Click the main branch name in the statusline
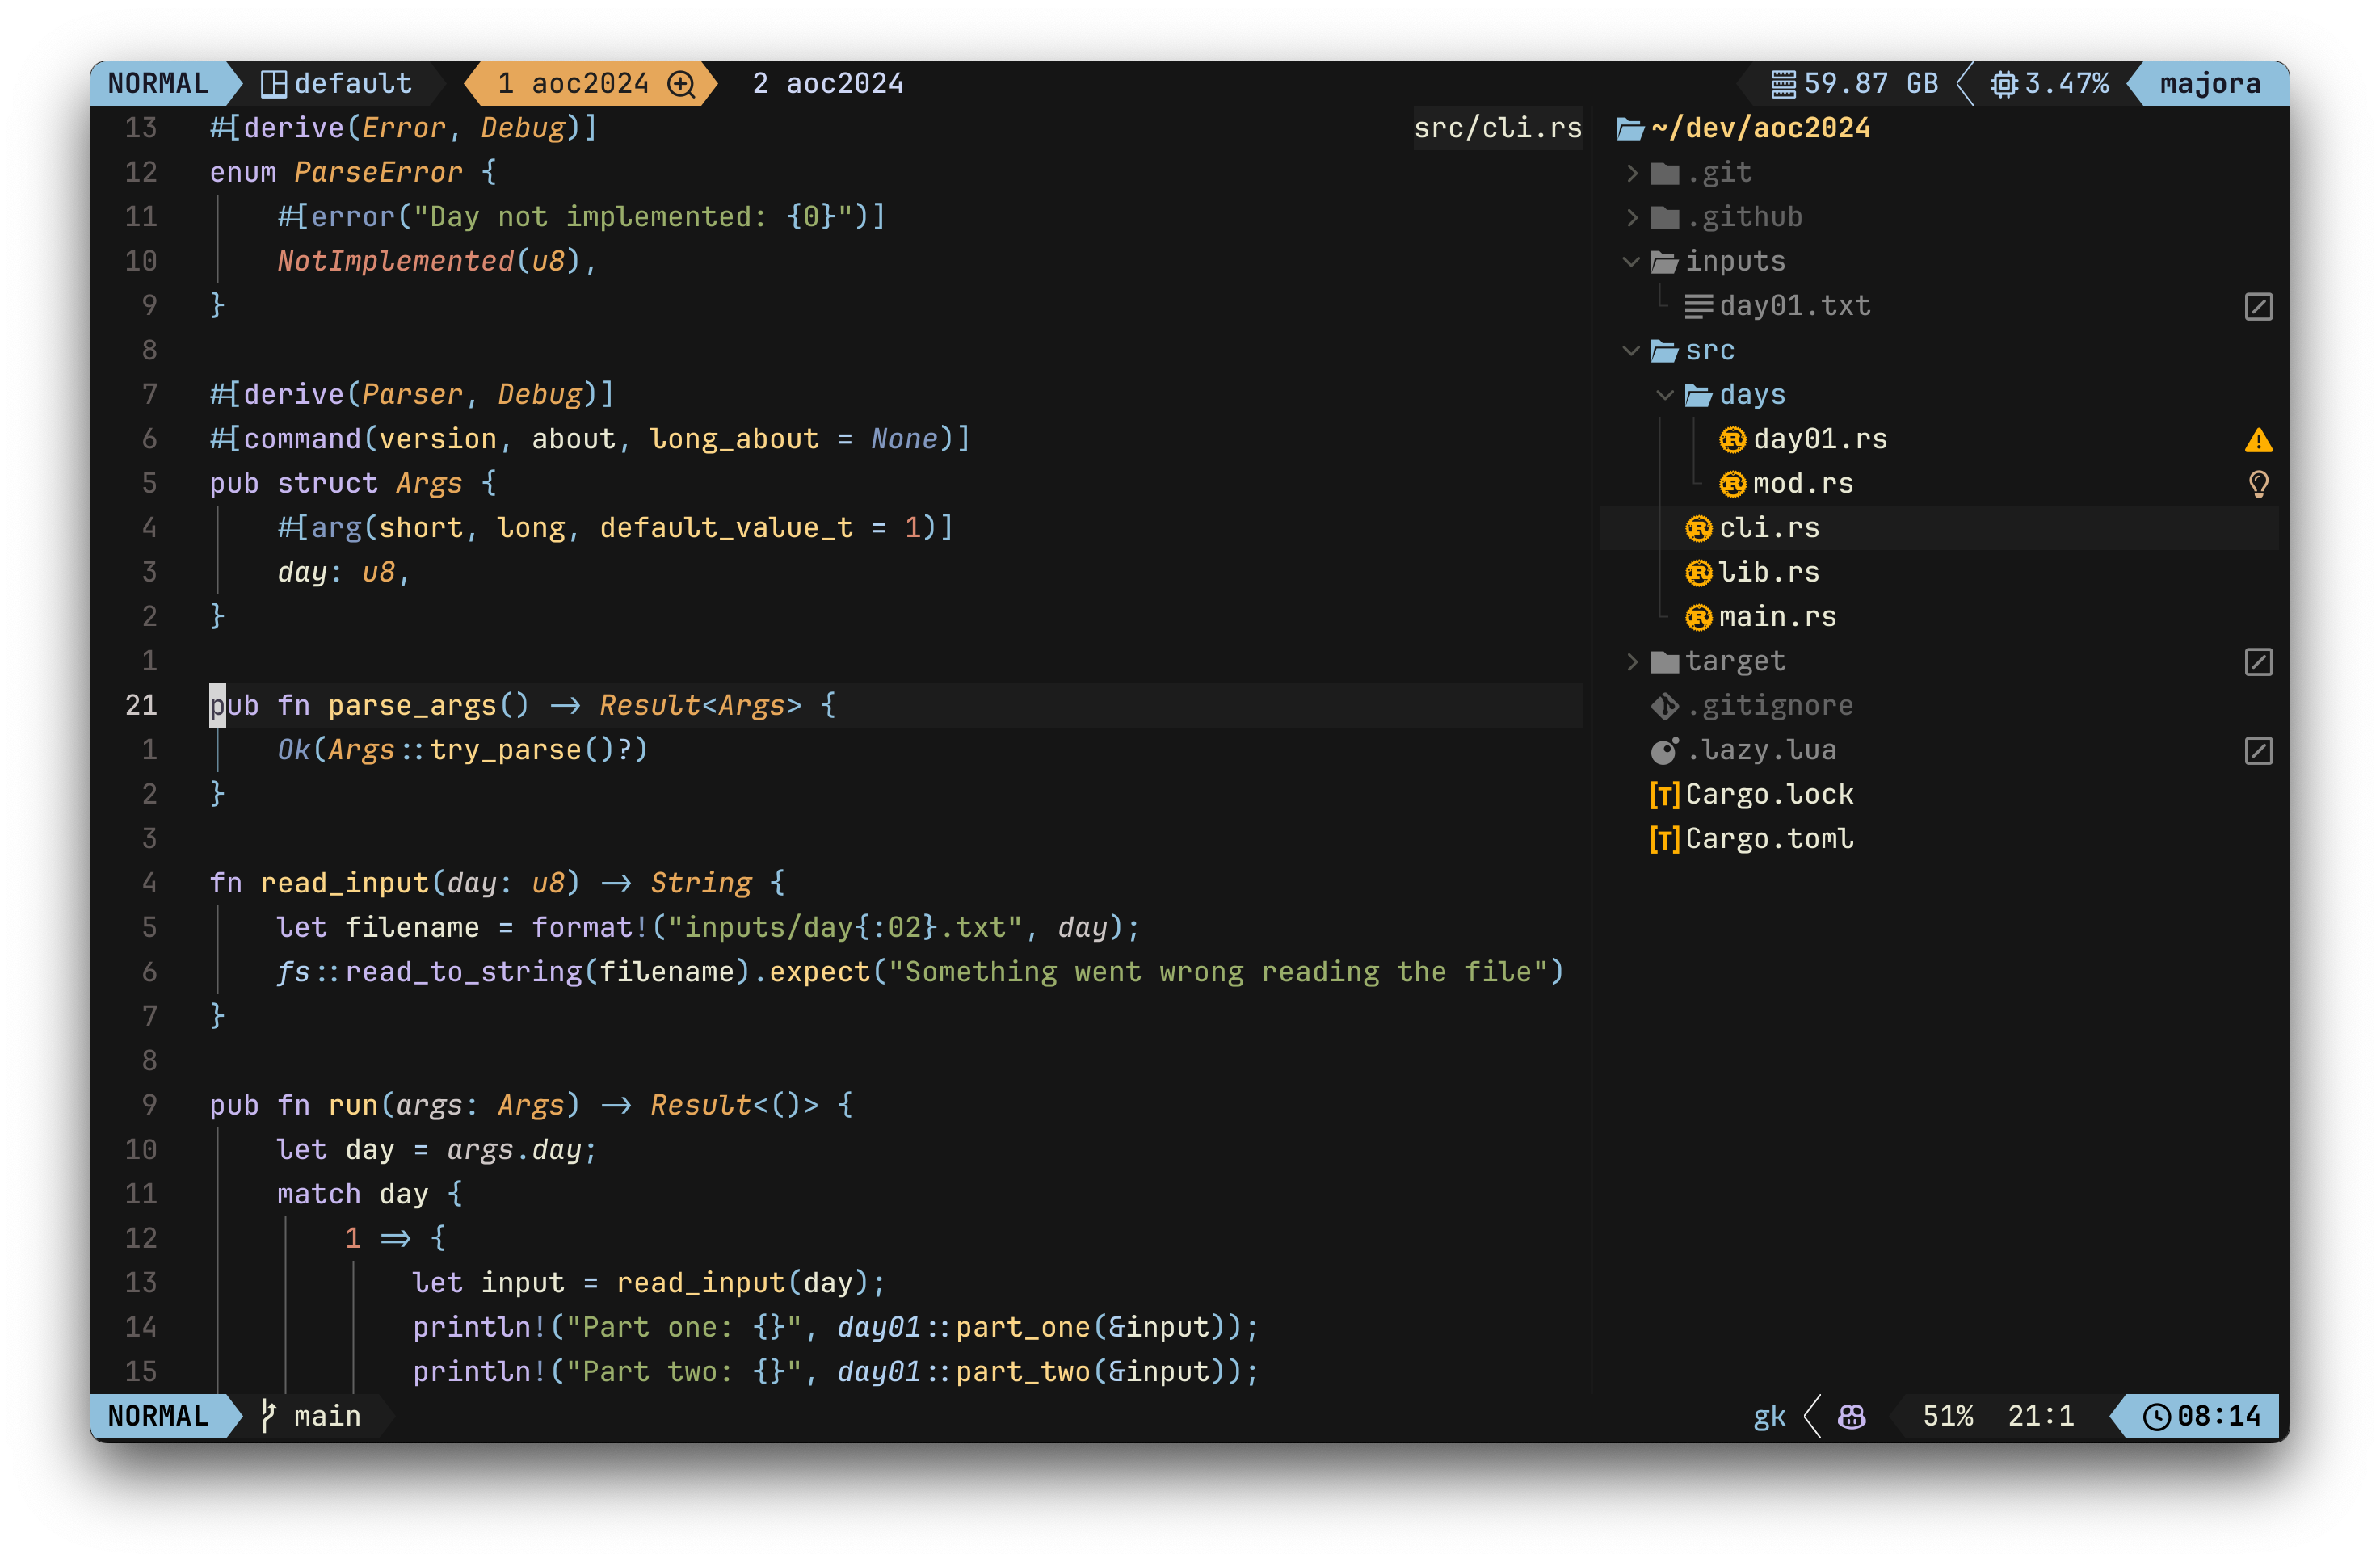Image resolution: width=2380 pixels, height=1562 pixels. click(x=327, y=1416)
